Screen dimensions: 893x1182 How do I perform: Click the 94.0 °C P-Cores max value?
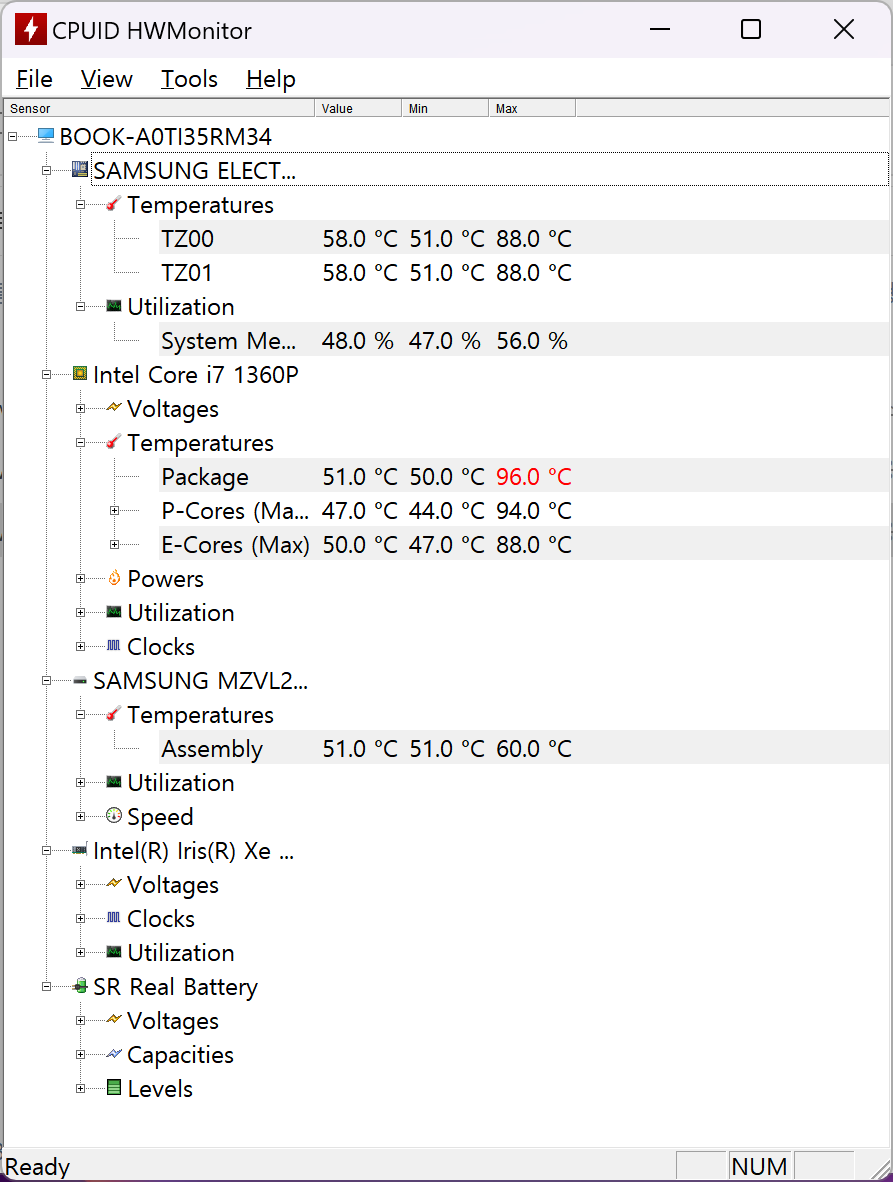pos(534,510)
